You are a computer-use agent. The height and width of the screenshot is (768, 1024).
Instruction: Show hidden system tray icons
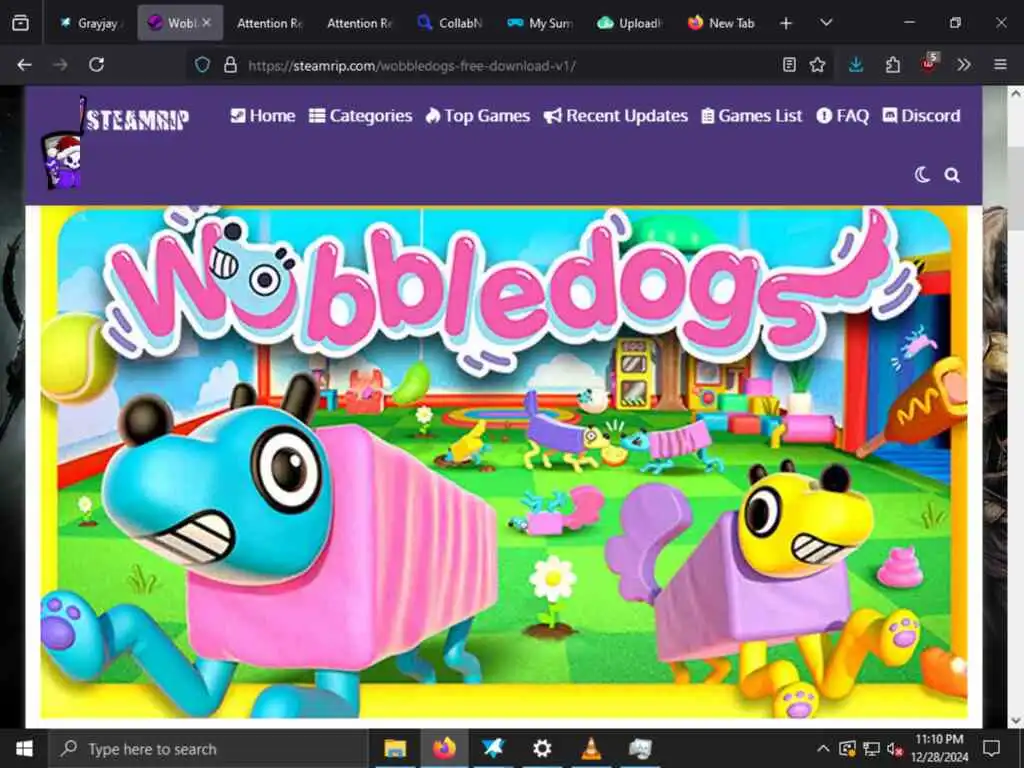[824, 748]
